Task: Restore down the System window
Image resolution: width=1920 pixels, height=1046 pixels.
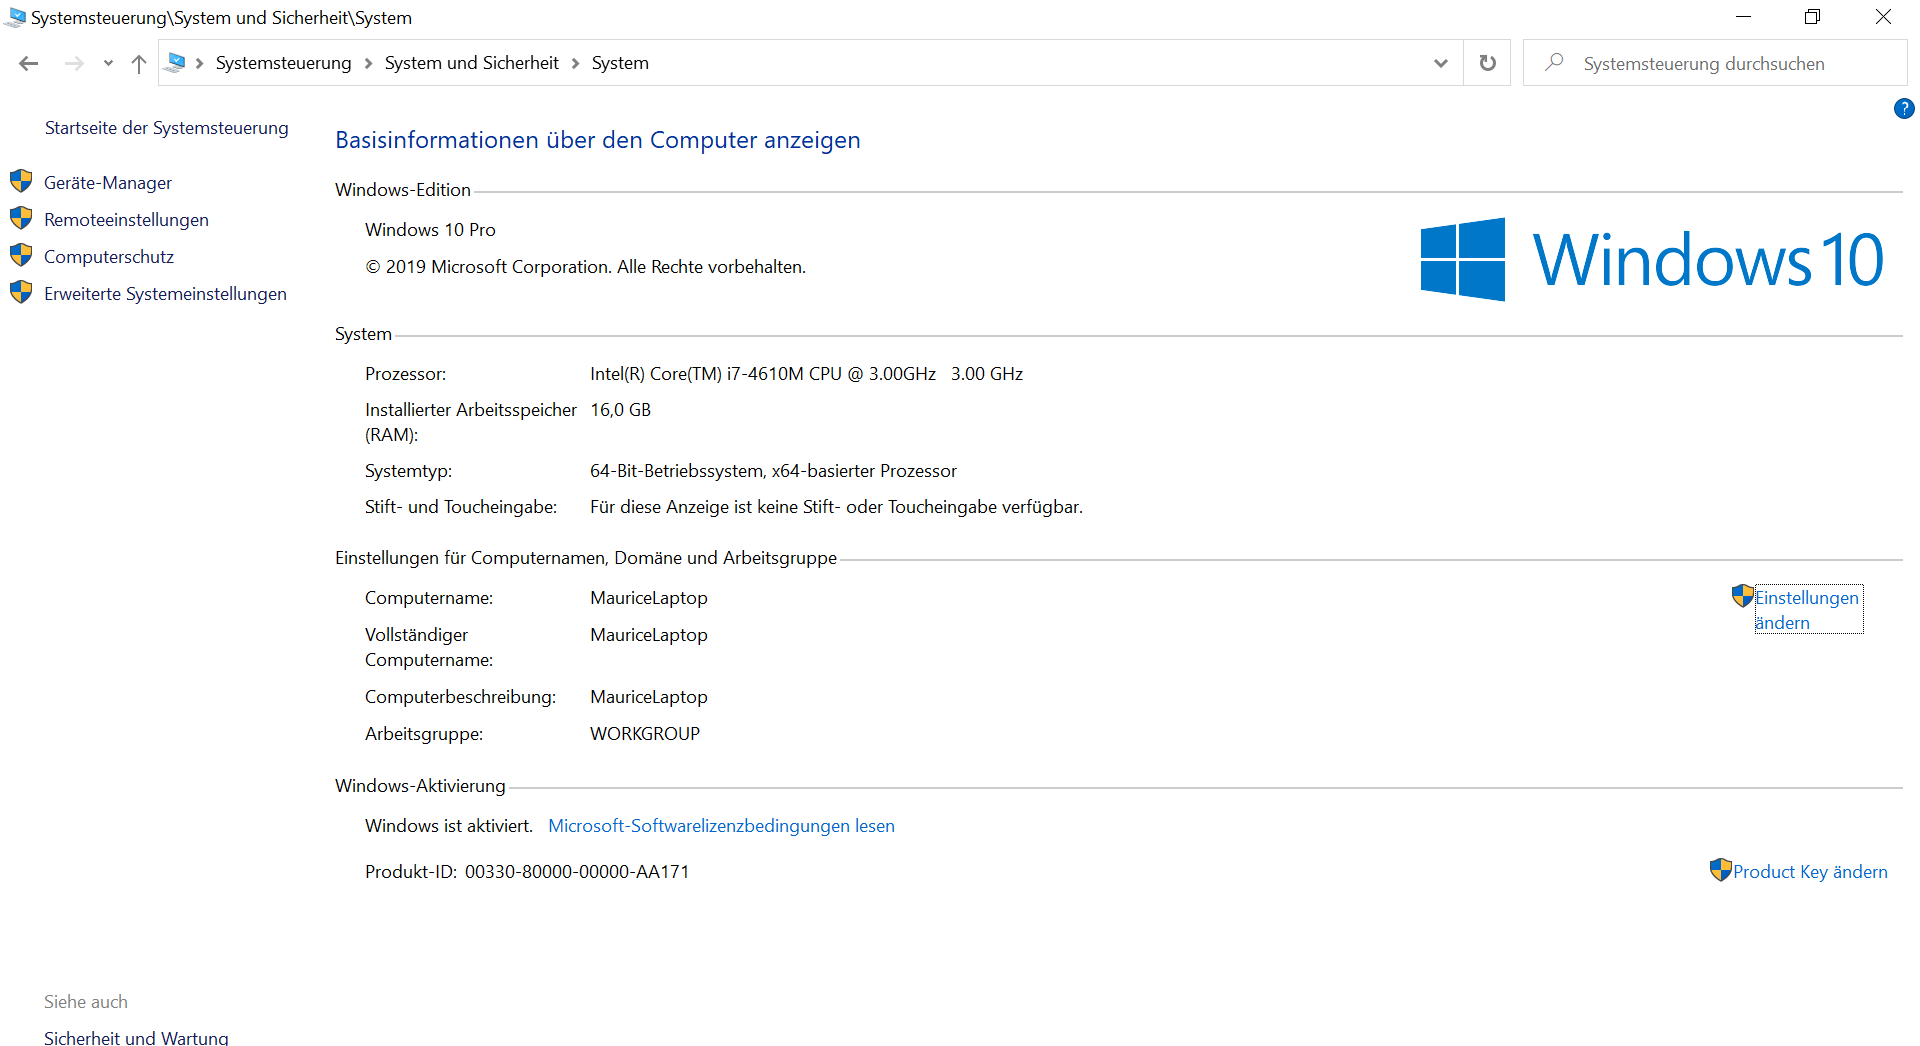Action: coord(1812,17)
